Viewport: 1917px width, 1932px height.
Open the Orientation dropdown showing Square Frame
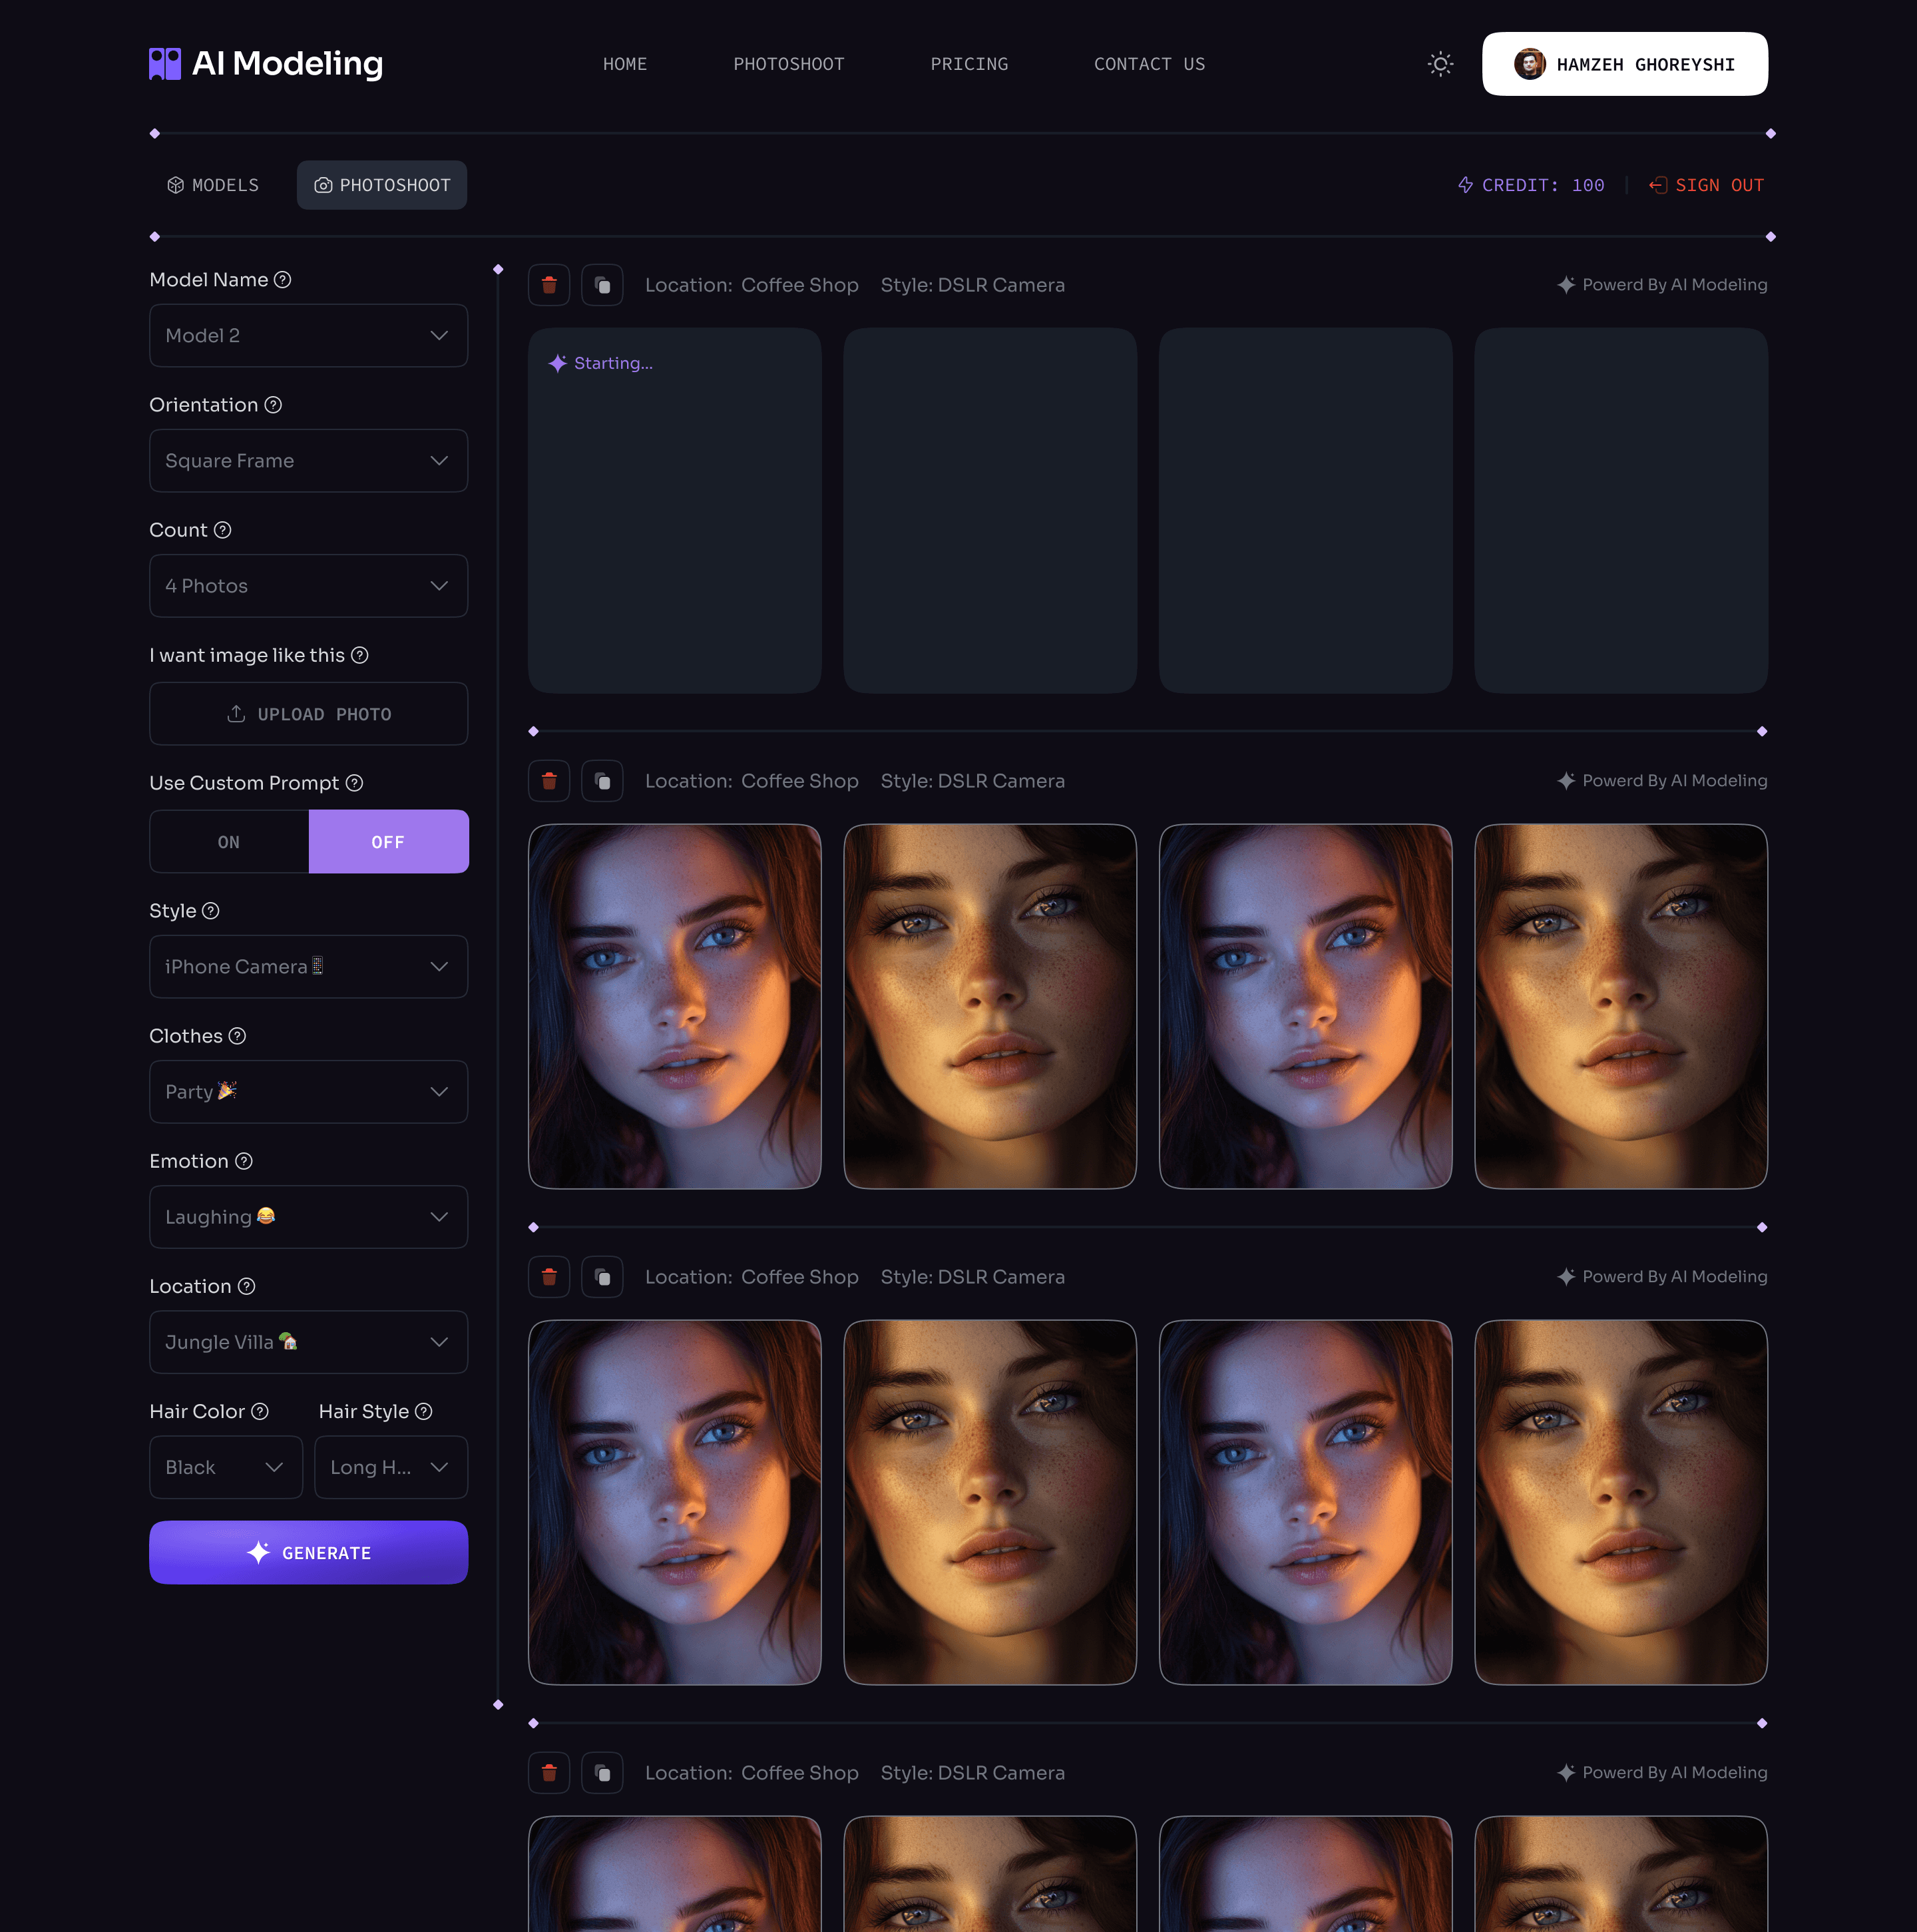(308, 461)
